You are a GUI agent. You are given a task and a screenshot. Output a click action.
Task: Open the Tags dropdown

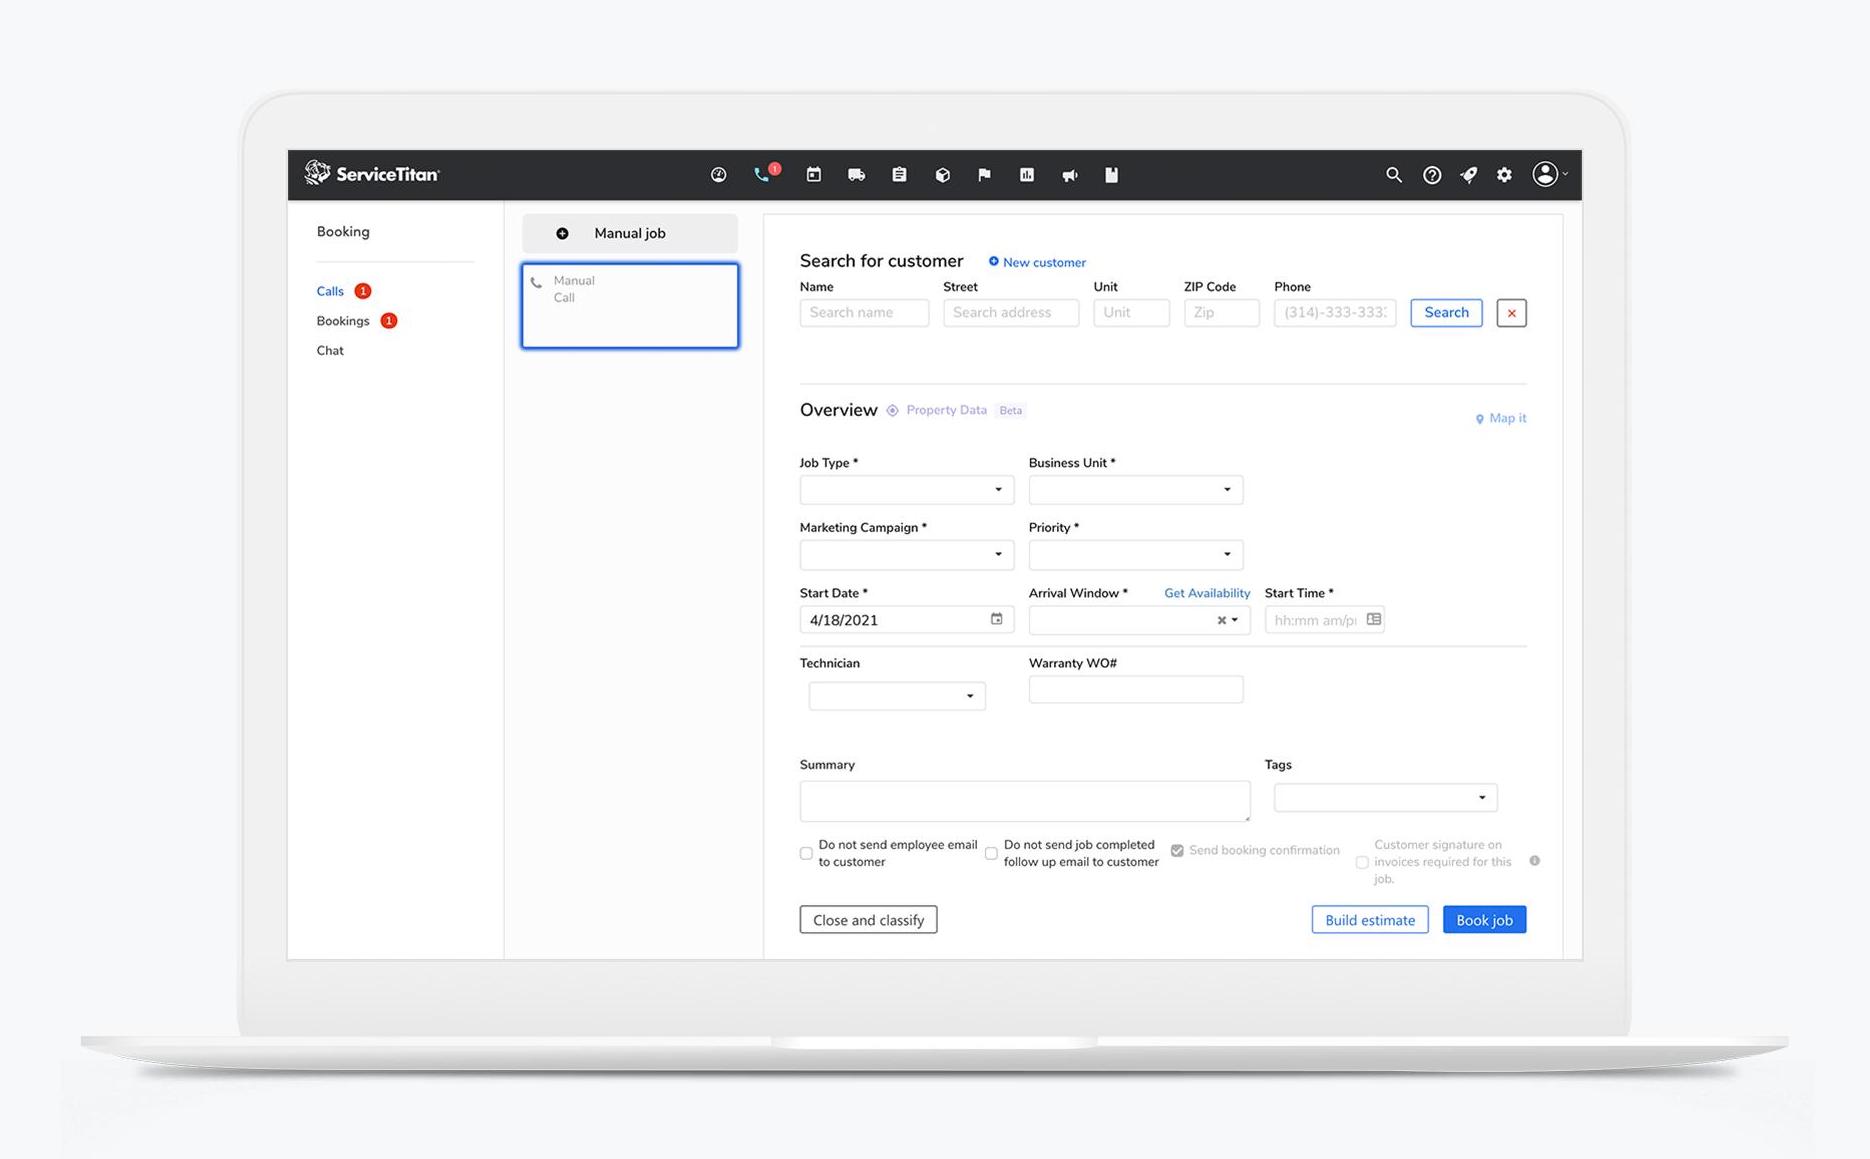[1483, 797]
